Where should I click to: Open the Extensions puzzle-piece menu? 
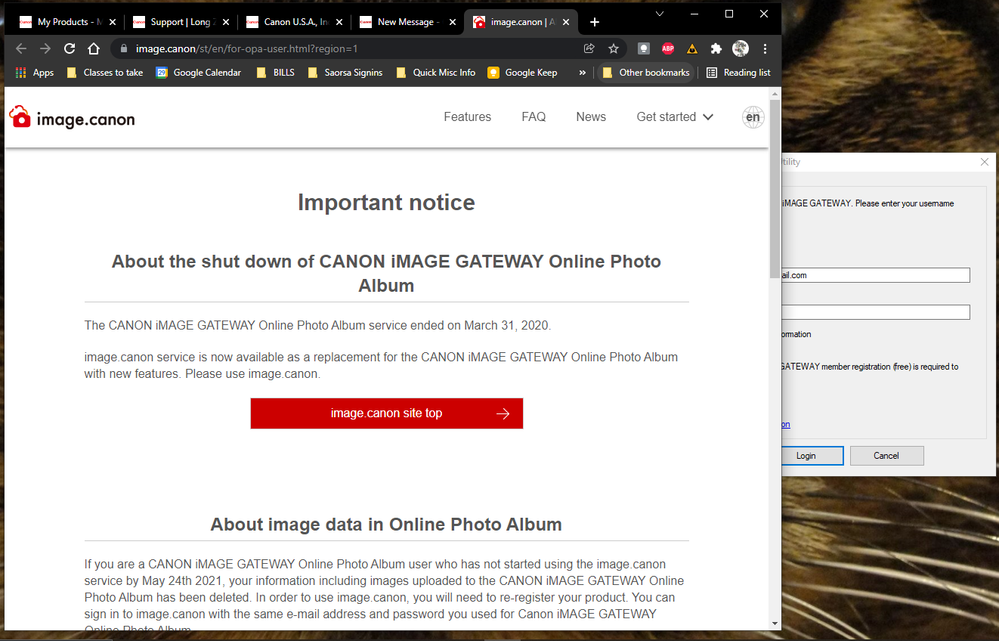(x=716, y=48)
